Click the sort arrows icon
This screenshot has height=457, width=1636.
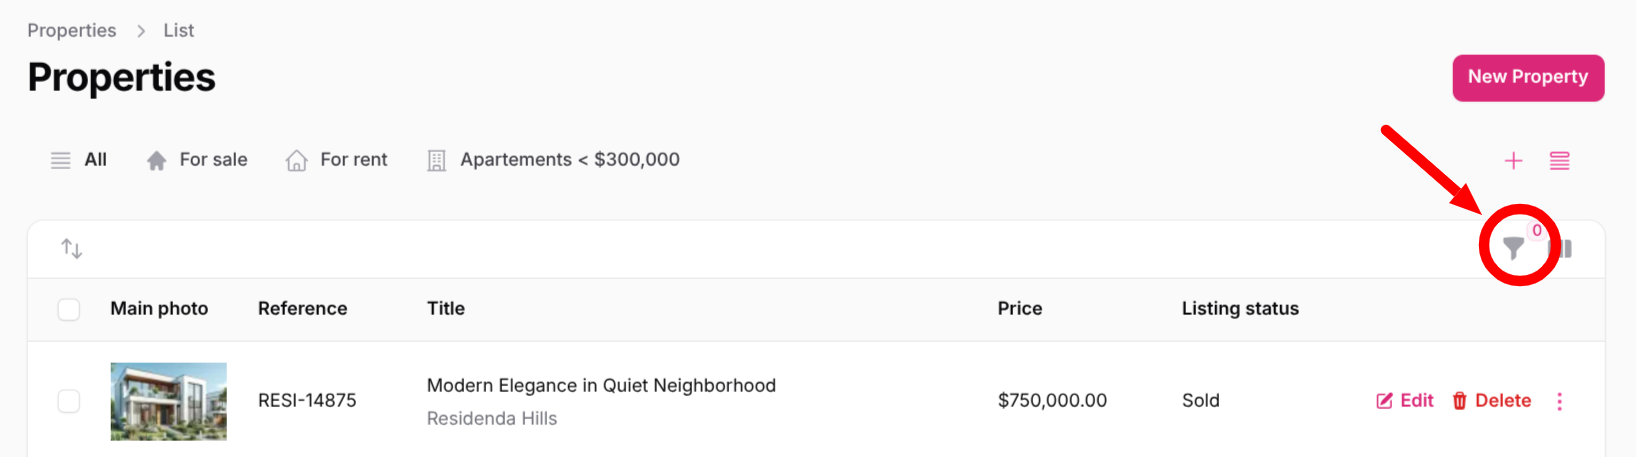pos(72,248)
